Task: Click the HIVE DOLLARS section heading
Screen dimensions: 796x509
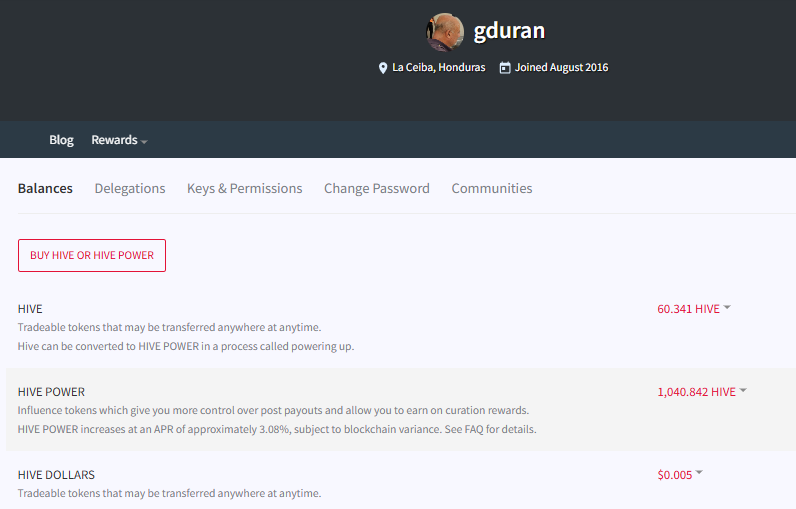Action: [x=56, y=474]
